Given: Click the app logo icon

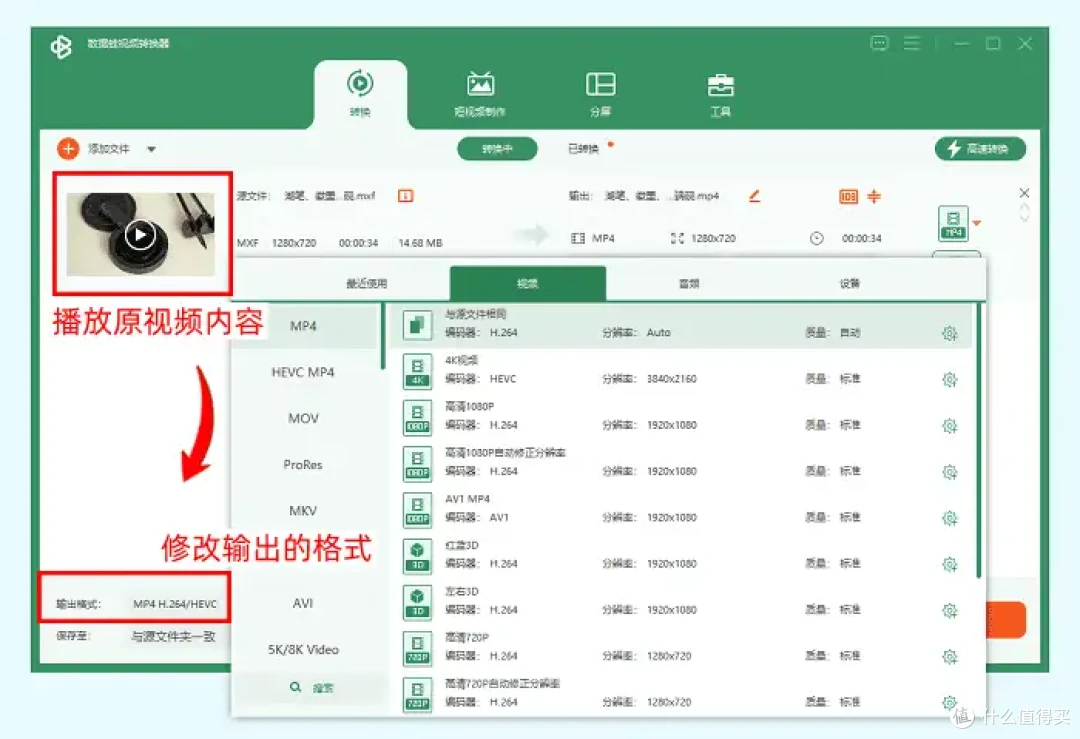Looking at the screenshot, I should click(61, 47).
